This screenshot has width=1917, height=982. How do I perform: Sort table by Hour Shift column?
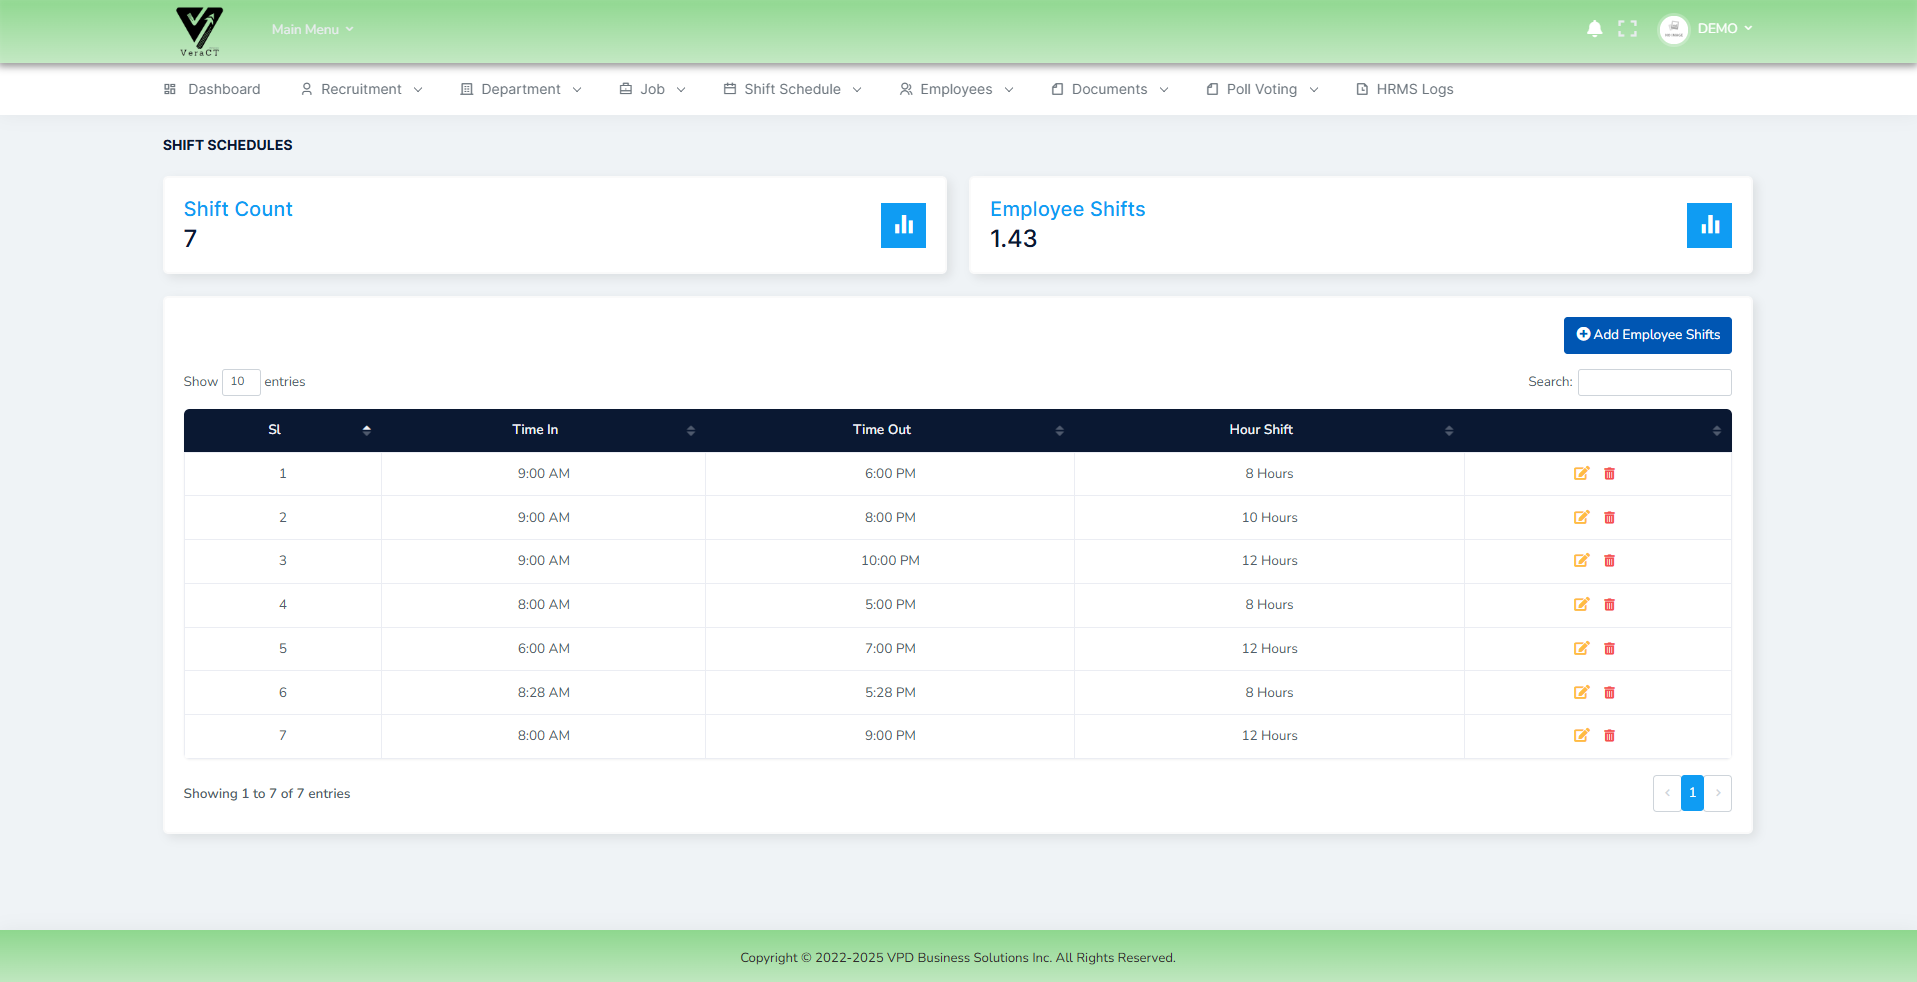click(1261, 430)
